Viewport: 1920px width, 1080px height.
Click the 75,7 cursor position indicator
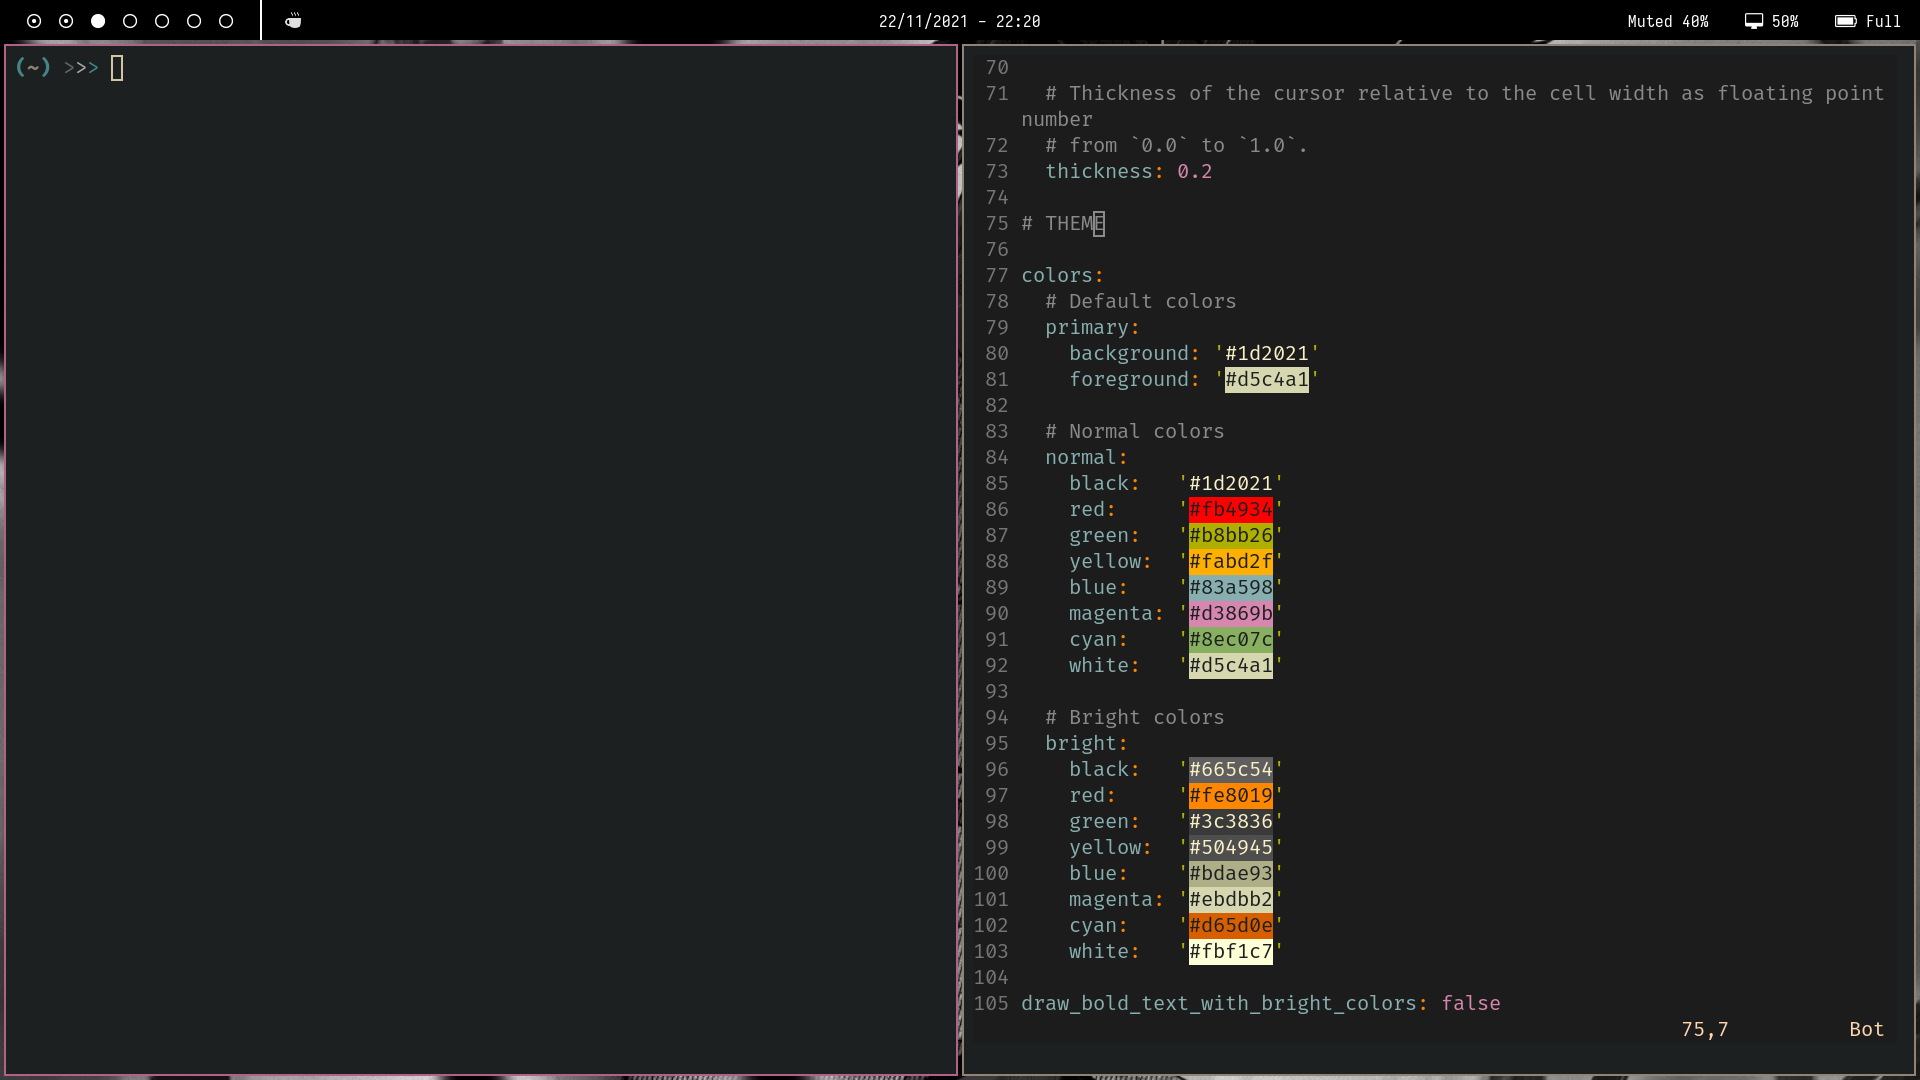1704,1028
